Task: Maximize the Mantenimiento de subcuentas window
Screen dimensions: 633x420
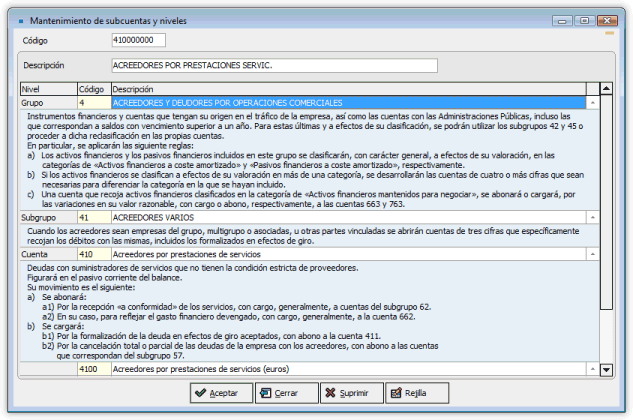Action: click(586, 20)
